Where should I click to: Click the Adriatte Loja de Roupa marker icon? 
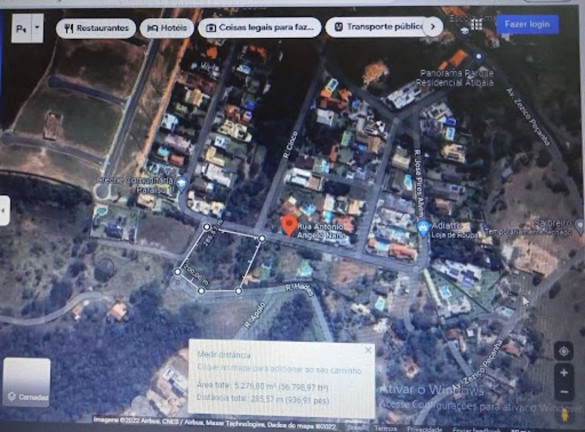pyautogui.click(x=423, y=228)
